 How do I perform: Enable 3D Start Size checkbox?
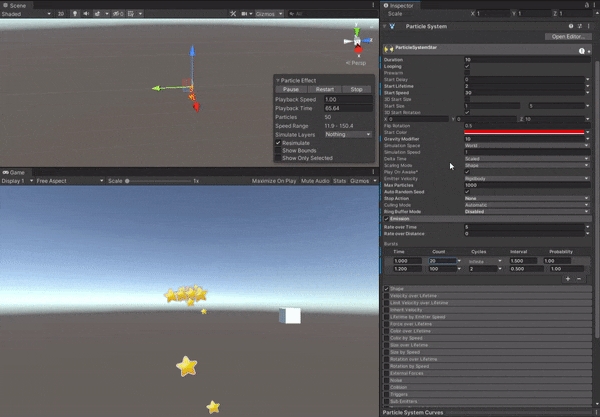pos(467,99)
